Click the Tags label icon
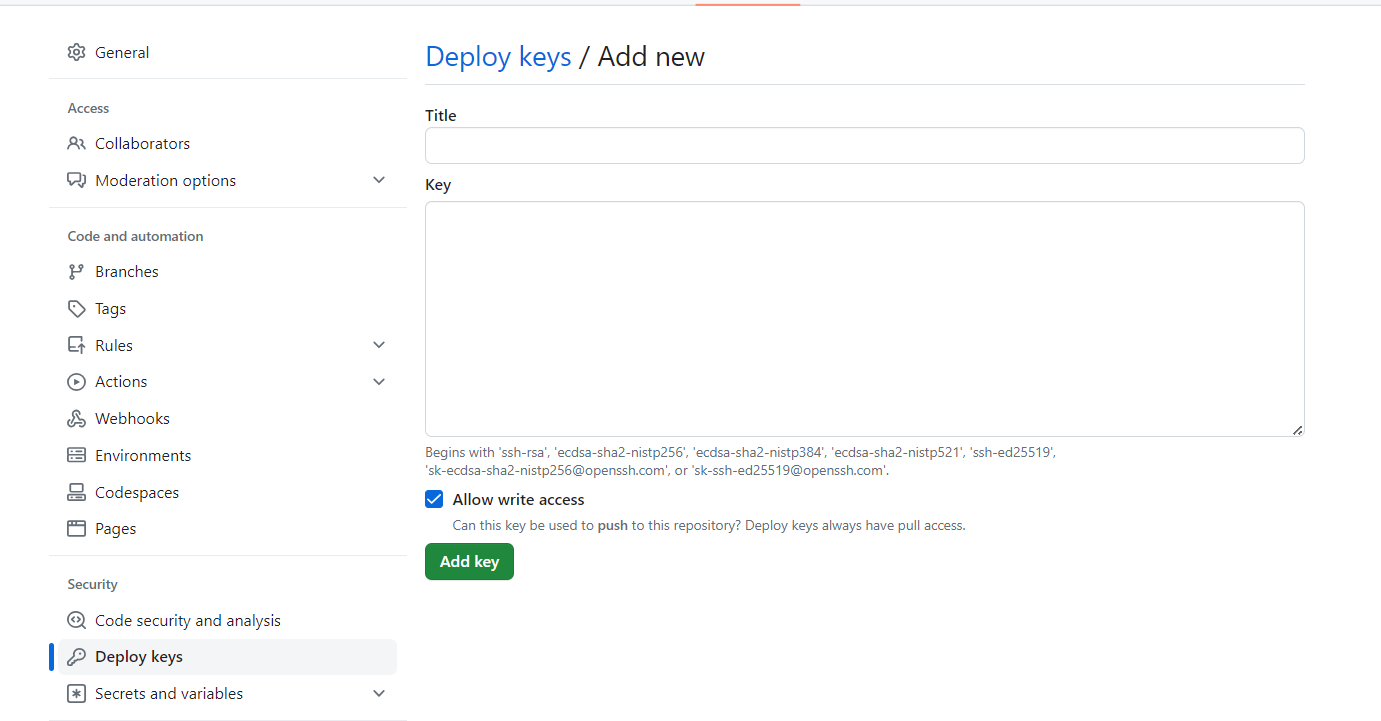This screenshot has height=721, width=1381. click(76, 308)
